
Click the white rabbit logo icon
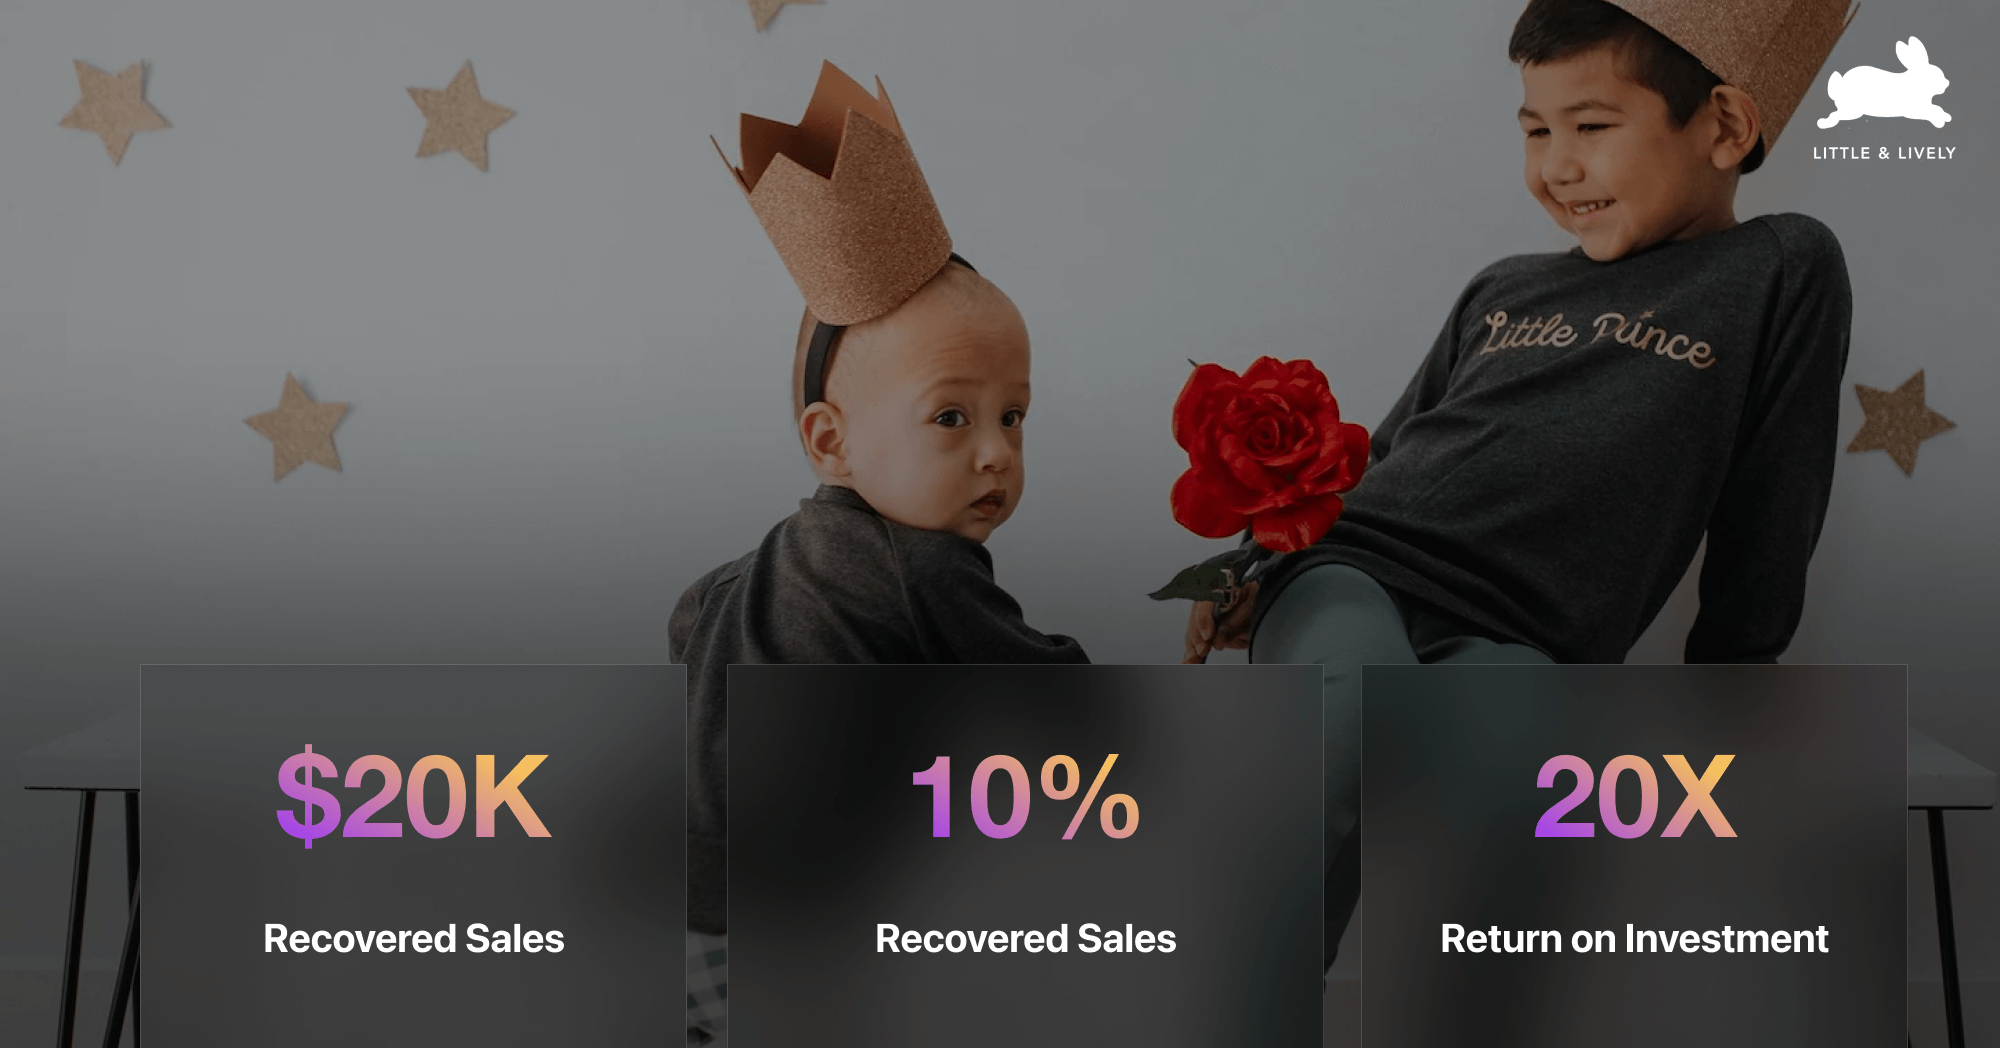(x=1884, y=83)
